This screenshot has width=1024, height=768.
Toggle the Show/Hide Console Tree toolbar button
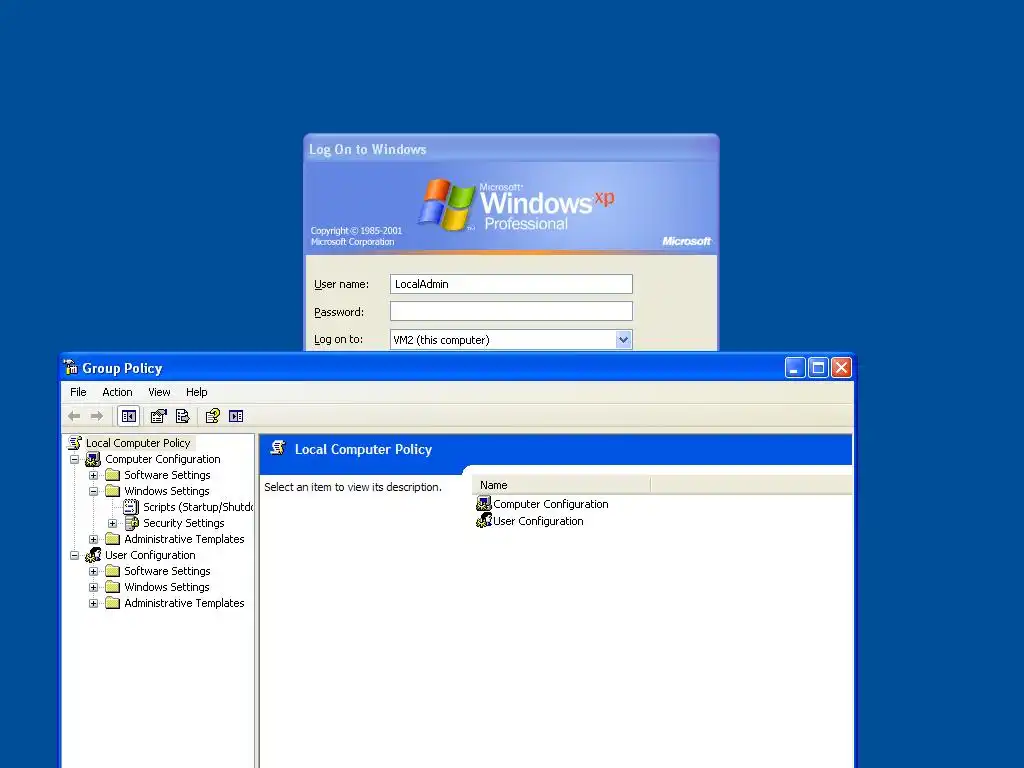(129, 416)
